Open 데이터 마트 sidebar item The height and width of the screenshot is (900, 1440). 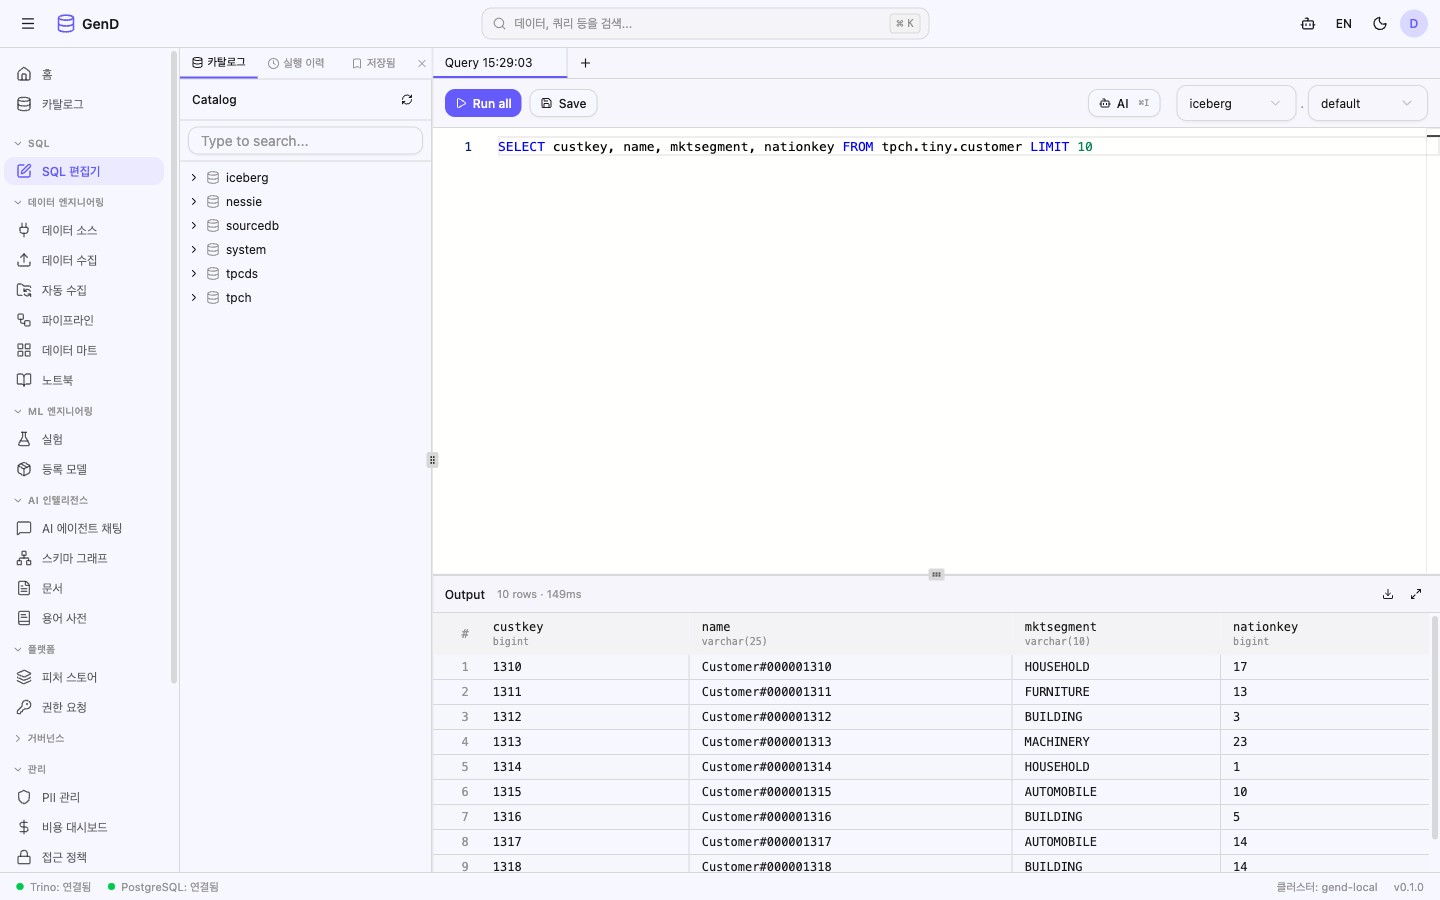[84, 350]
